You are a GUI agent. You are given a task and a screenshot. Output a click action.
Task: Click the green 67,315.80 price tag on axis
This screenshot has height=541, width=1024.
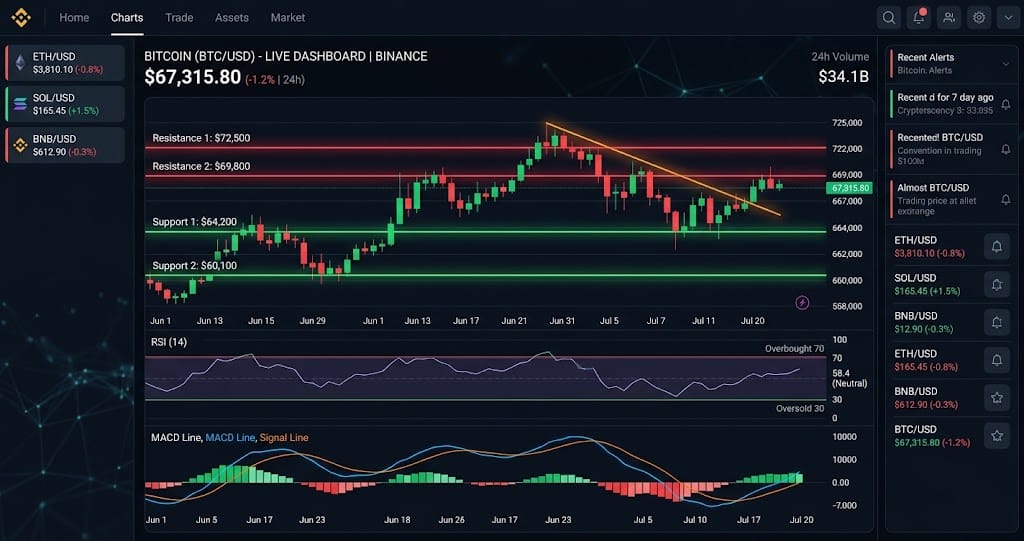click(850, 188)
